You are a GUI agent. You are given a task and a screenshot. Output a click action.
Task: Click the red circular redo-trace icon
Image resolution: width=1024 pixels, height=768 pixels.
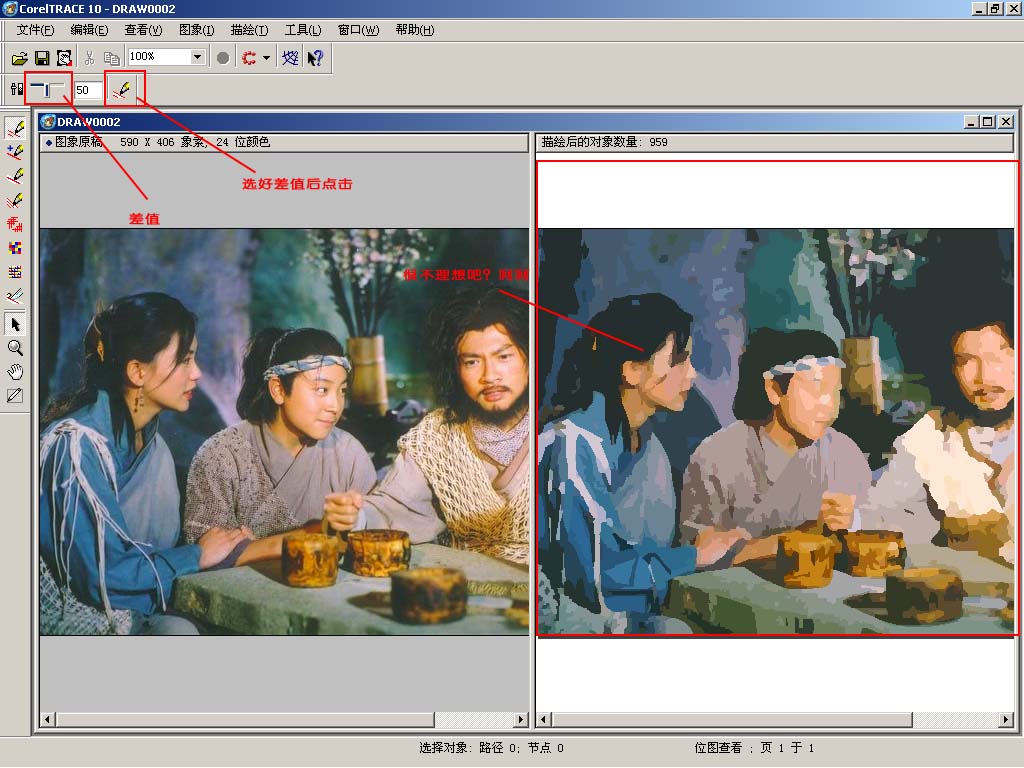click(249, 58)
